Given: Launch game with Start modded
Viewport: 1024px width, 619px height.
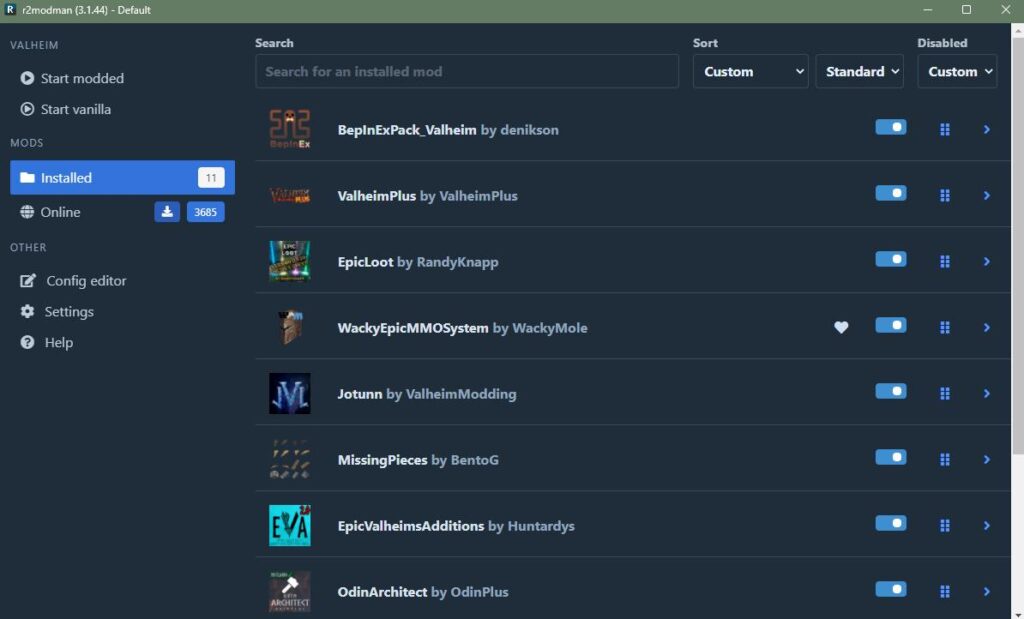Looking at the screenshot, I should [x=82, y=78].
